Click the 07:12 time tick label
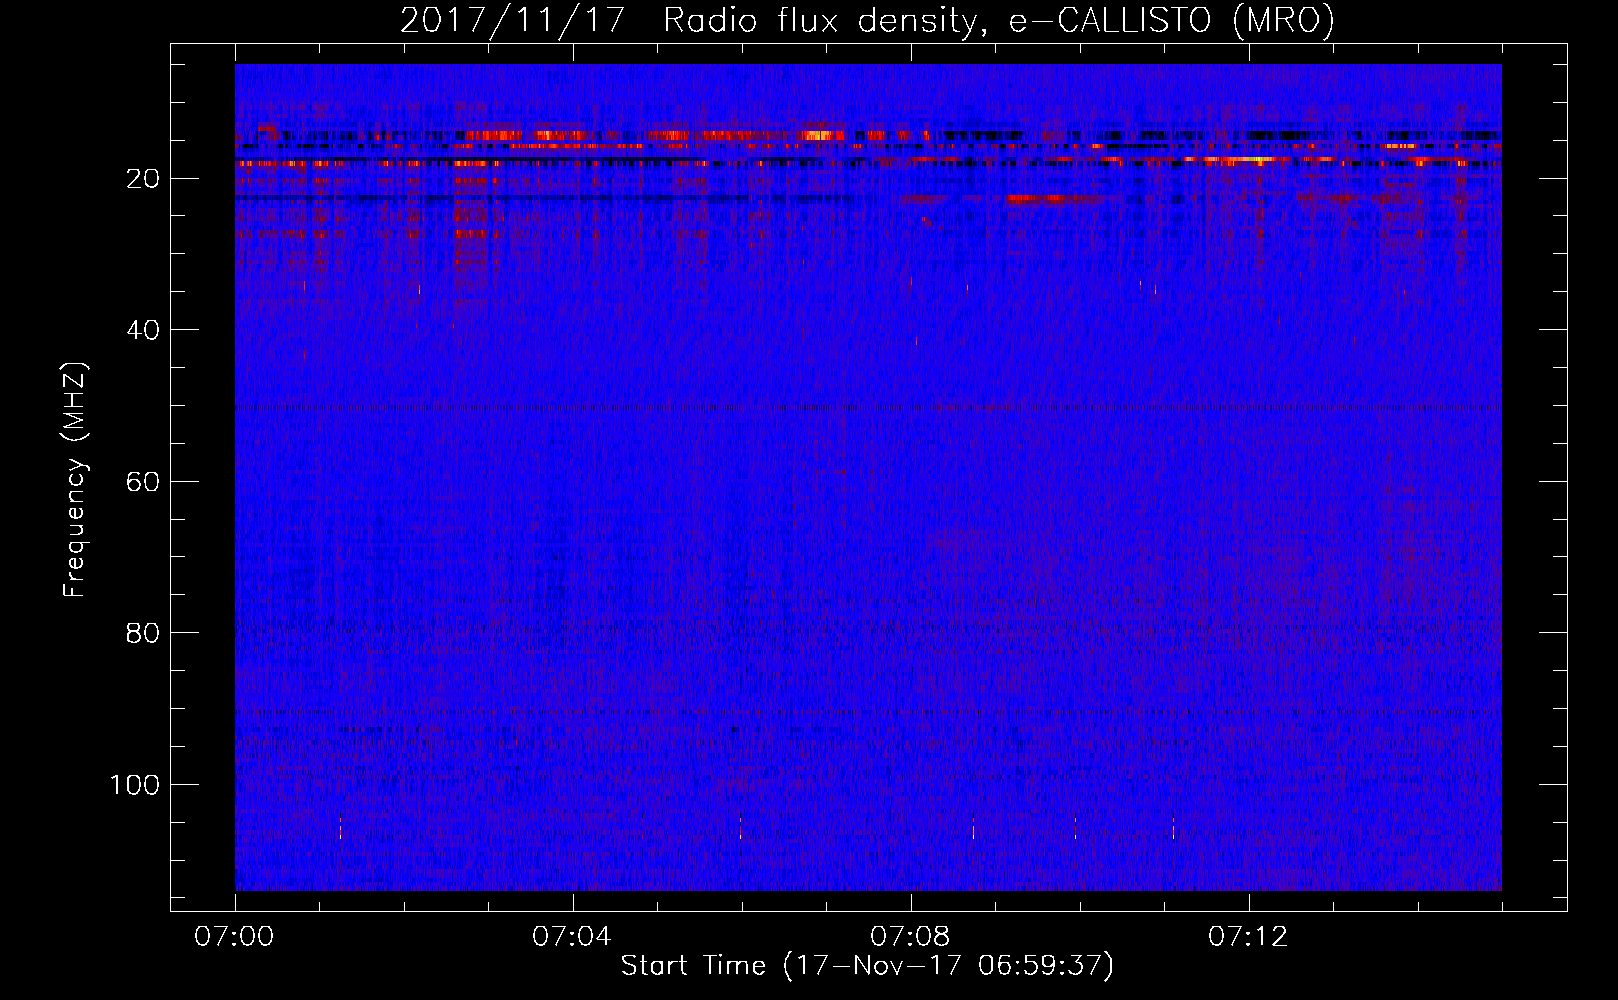This screenshot has height=1000, width=1618. (x=1248, y=937)
